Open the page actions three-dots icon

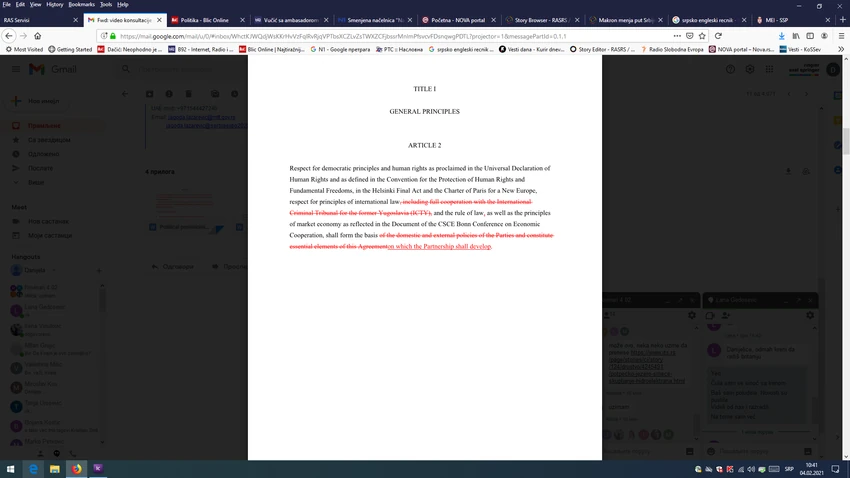pos(677,36)
